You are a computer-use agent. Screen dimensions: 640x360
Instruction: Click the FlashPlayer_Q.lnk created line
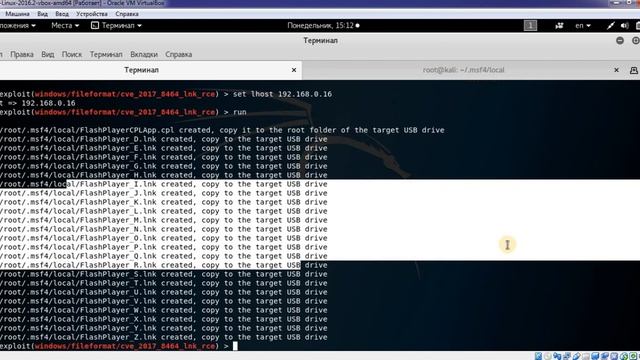click(163, 256)
